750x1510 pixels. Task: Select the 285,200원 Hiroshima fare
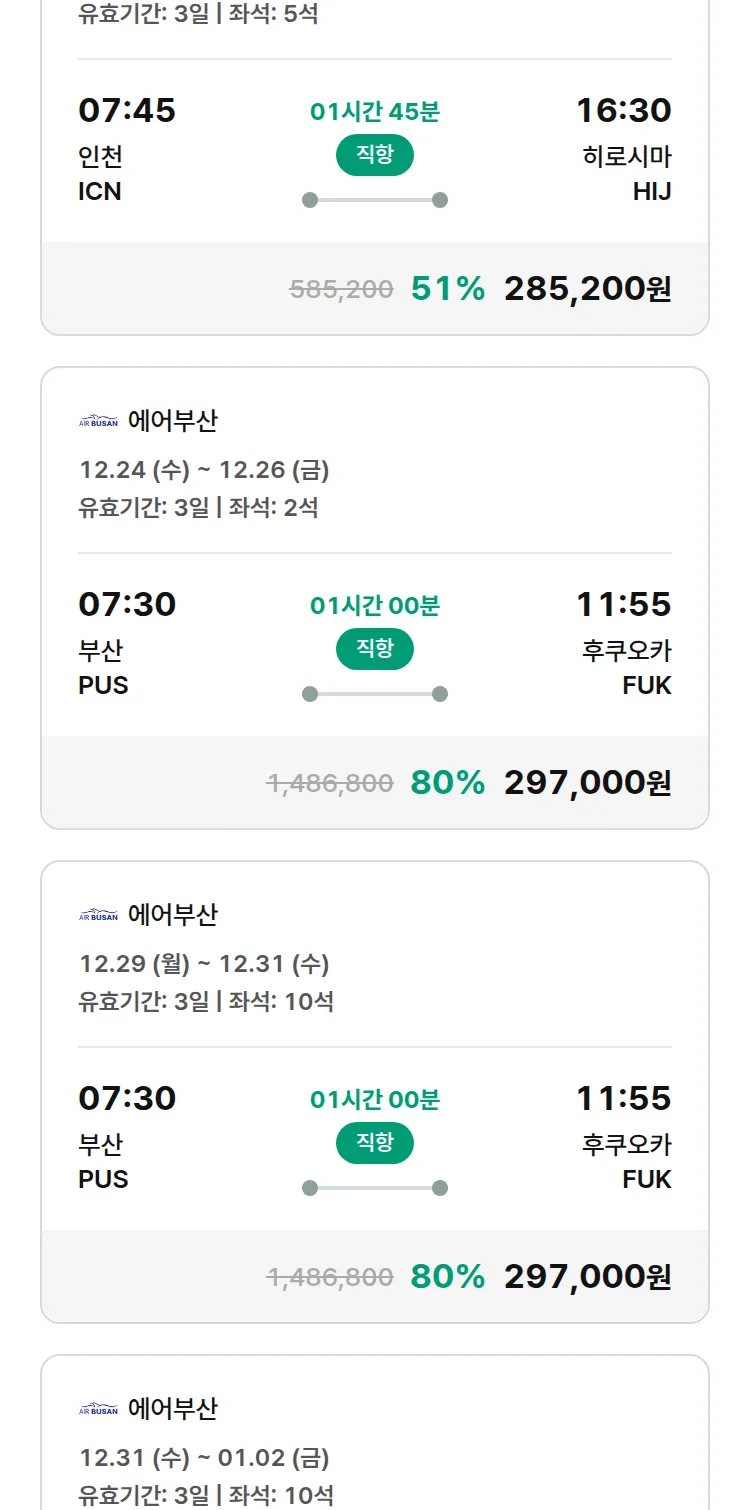(587, 289)
